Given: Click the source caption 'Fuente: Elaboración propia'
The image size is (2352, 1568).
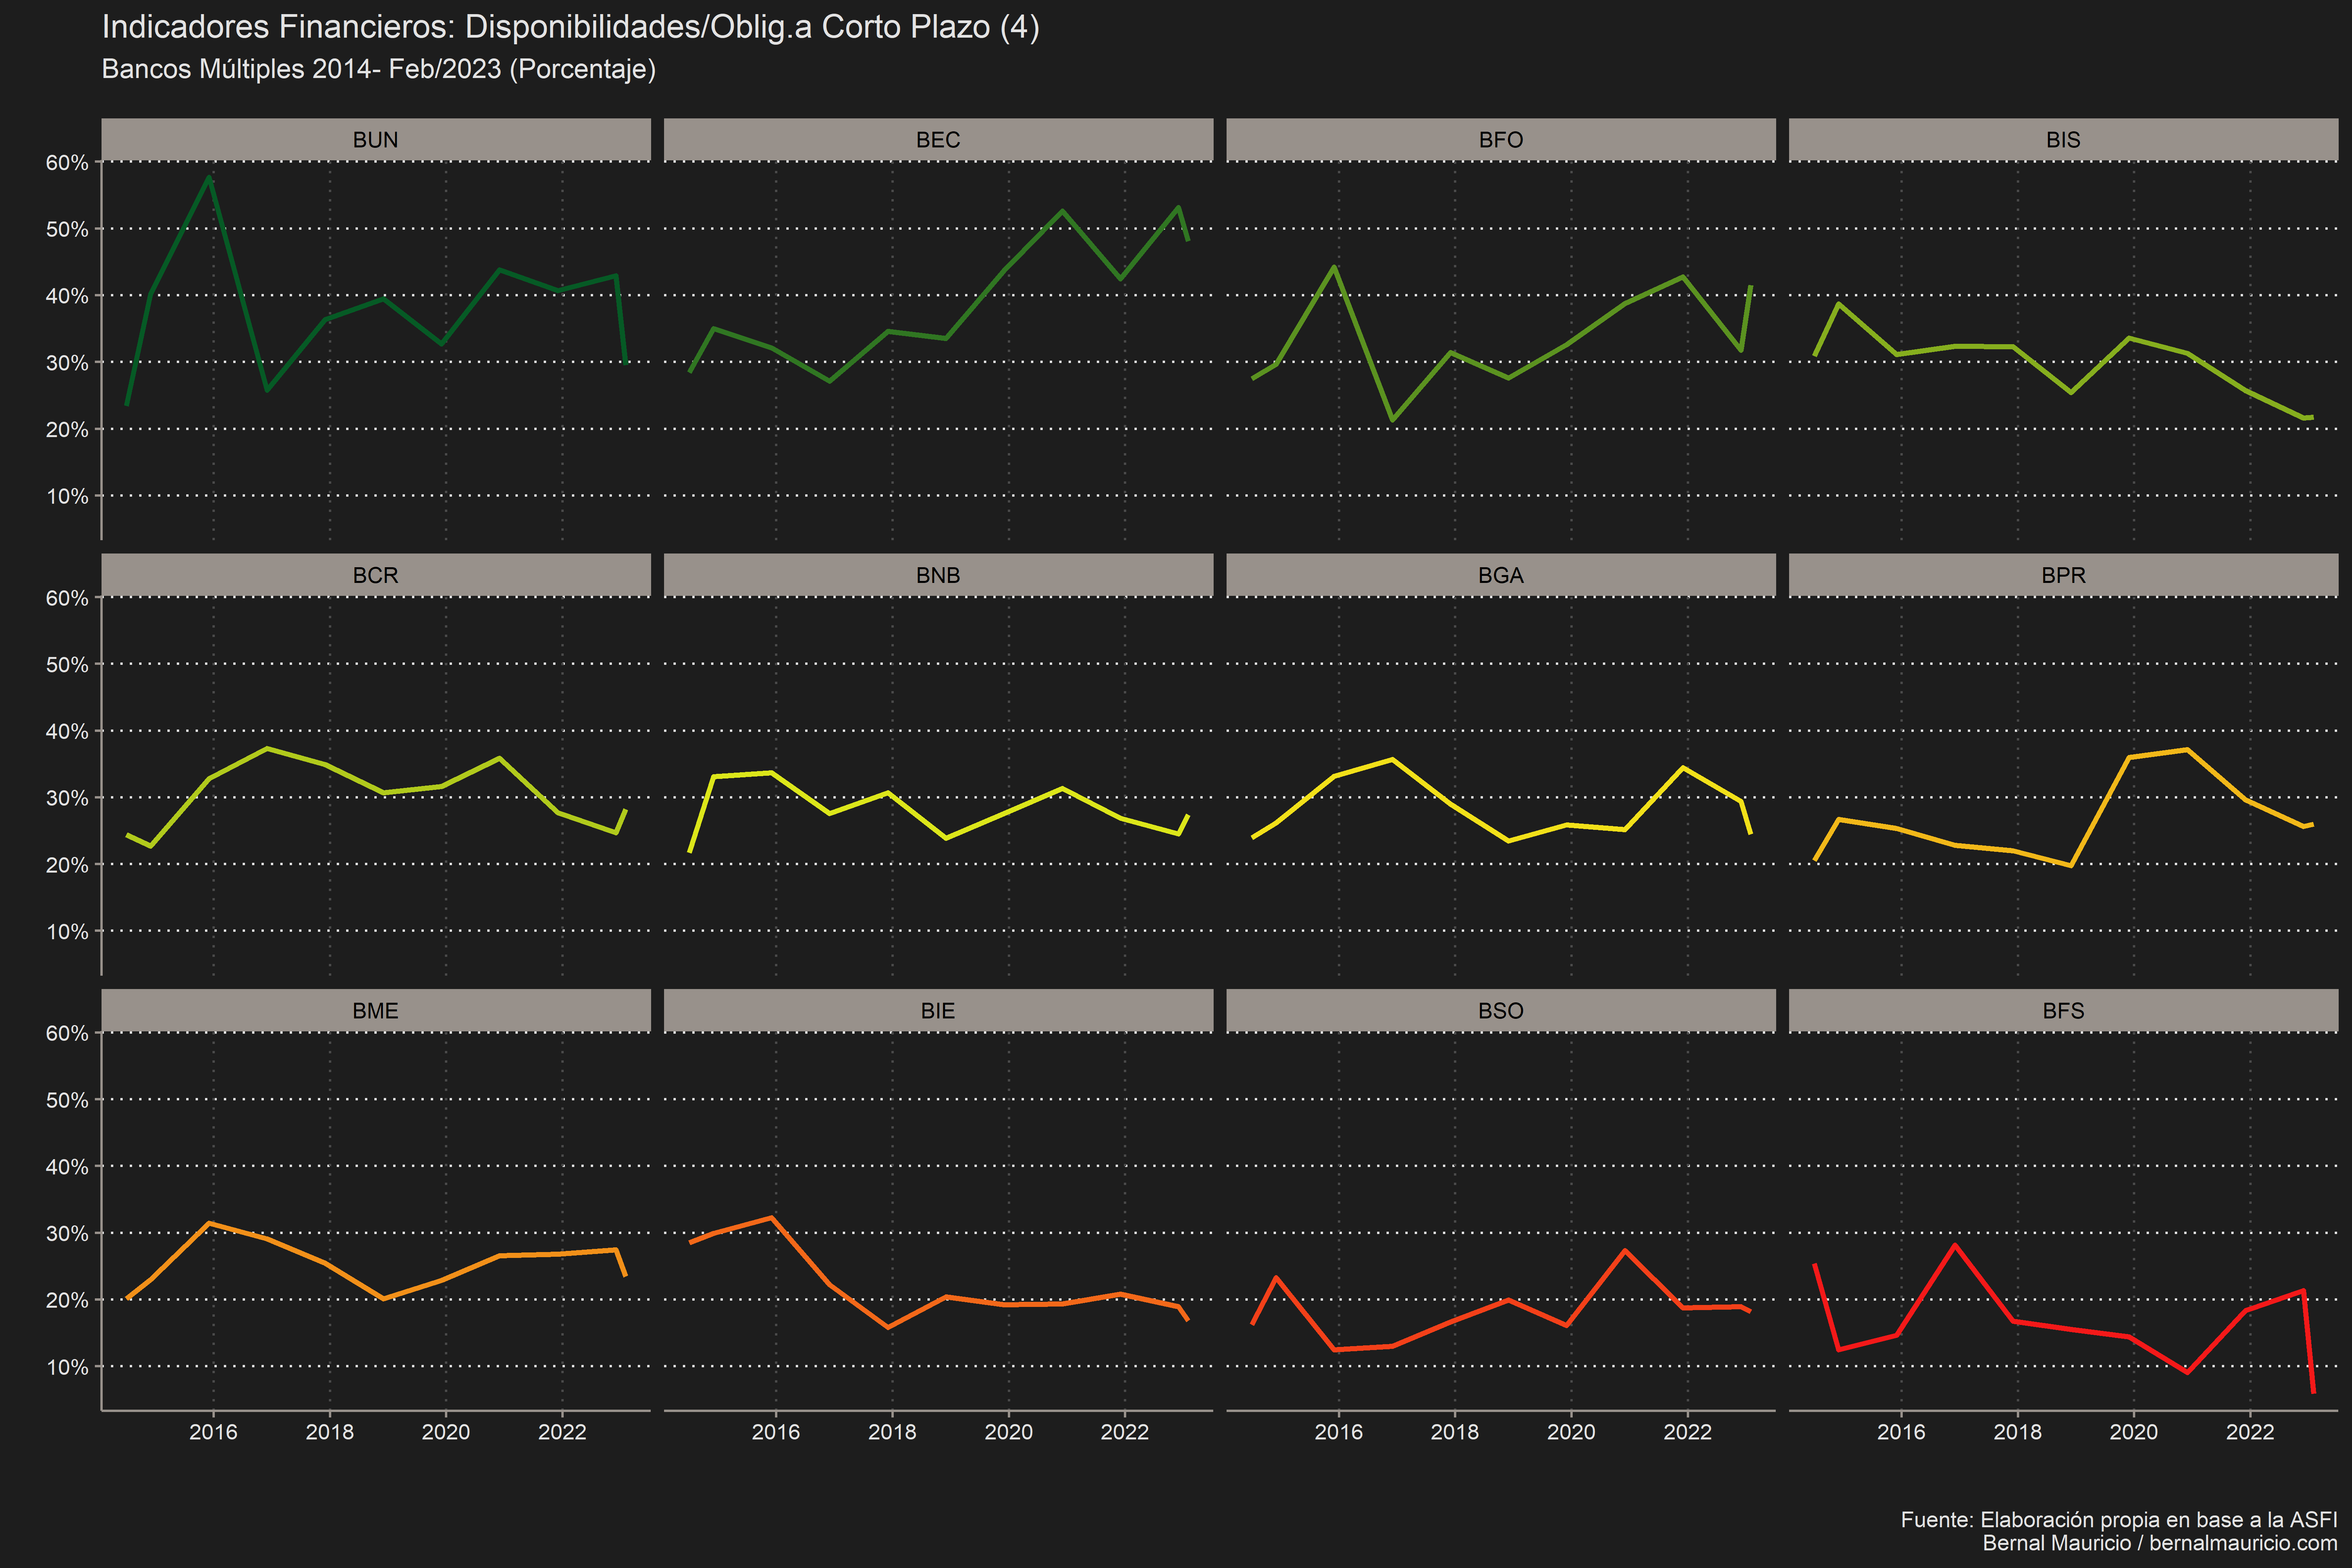Looking at the screenshot, I should click(x=2119, y=1520).
